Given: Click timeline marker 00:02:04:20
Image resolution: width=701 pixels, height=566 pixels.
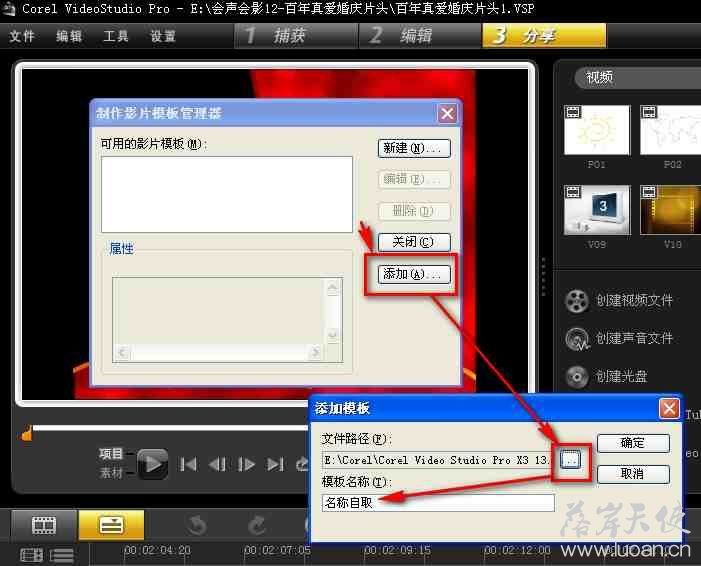Looking at the screenshot, I should [157, 550].
